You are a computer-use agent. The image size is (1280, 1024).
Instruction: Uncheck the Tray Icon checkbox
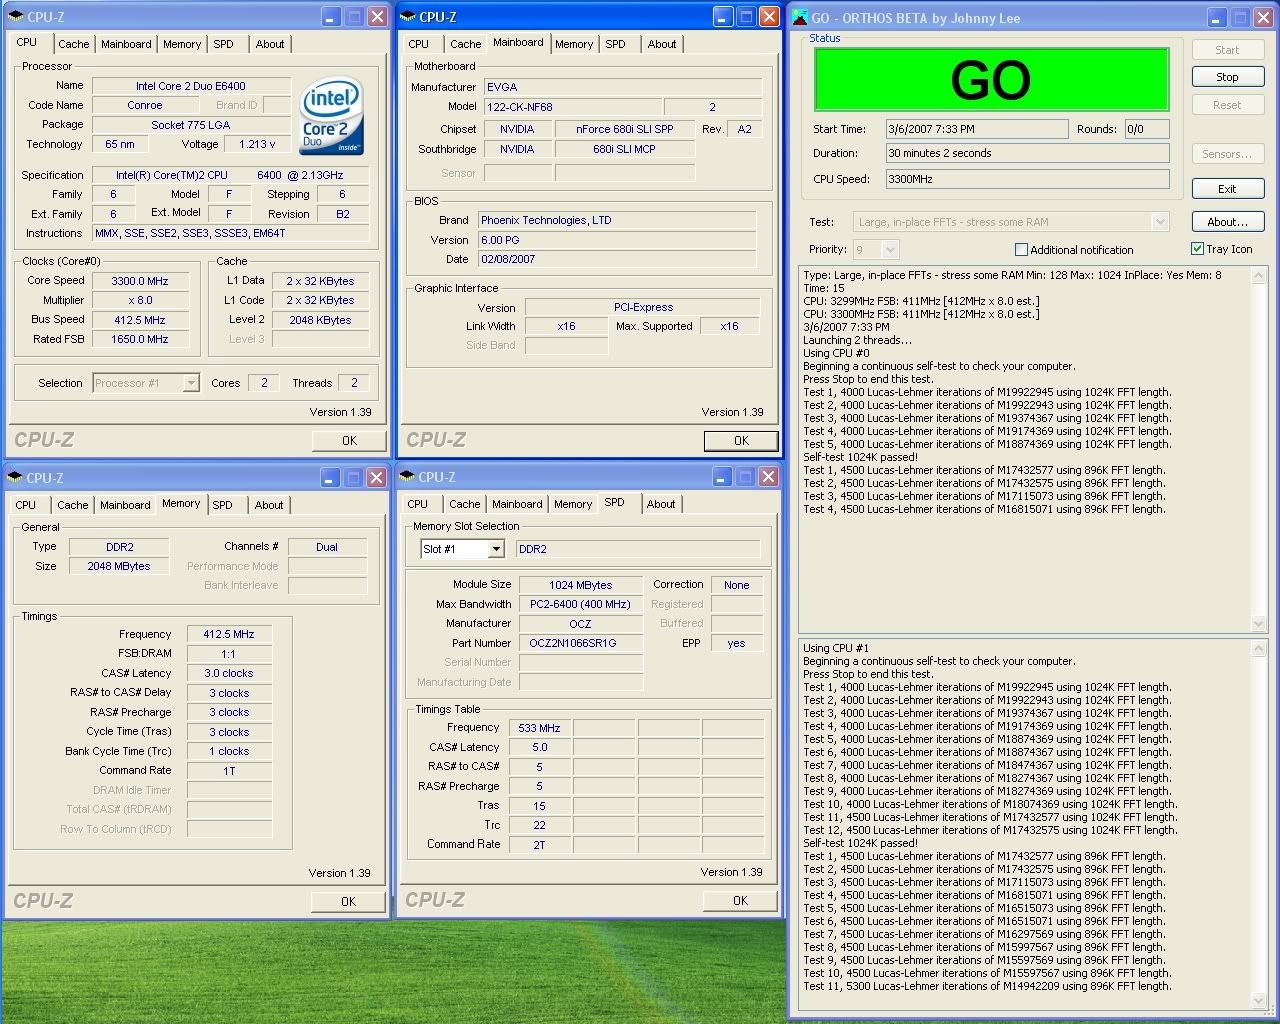pyautogui.click(x=1197, y=249)
